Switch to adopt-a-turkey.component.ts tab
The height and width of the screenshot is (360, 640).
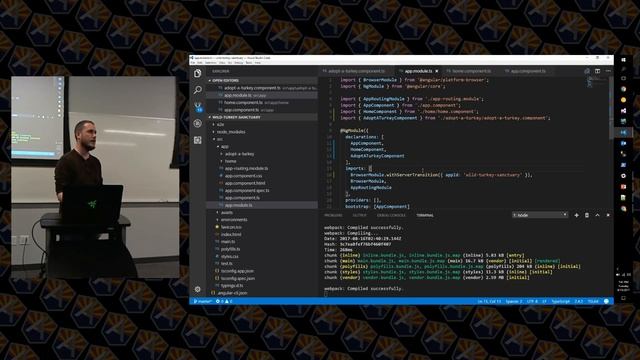coord(356,71)
